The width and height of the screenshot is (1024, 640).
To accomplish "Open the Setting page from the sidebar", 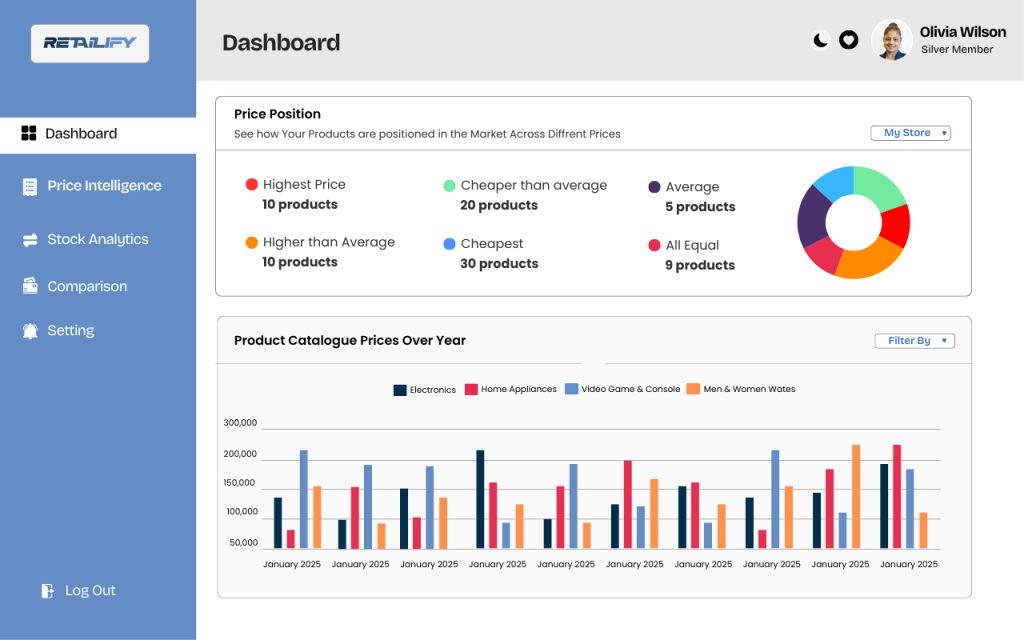I will point(71,331).
